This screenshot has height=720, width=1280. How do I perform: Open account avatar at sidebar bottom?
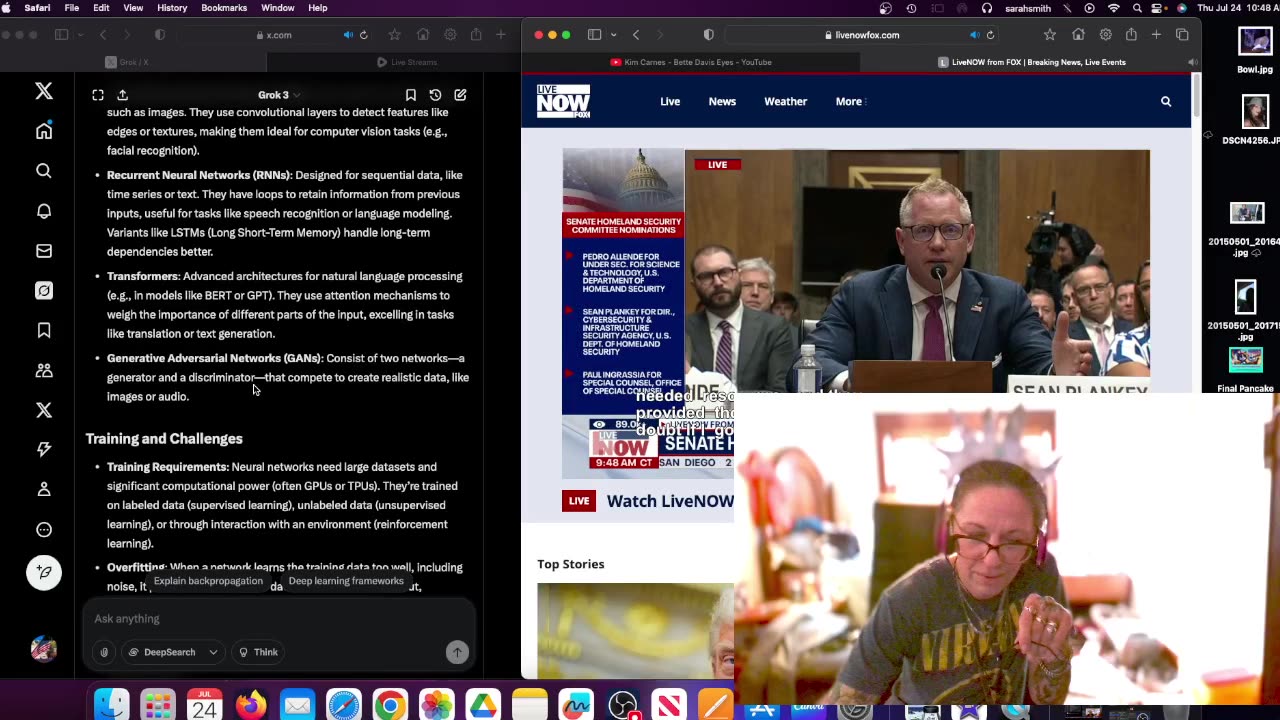coord(44,648)
